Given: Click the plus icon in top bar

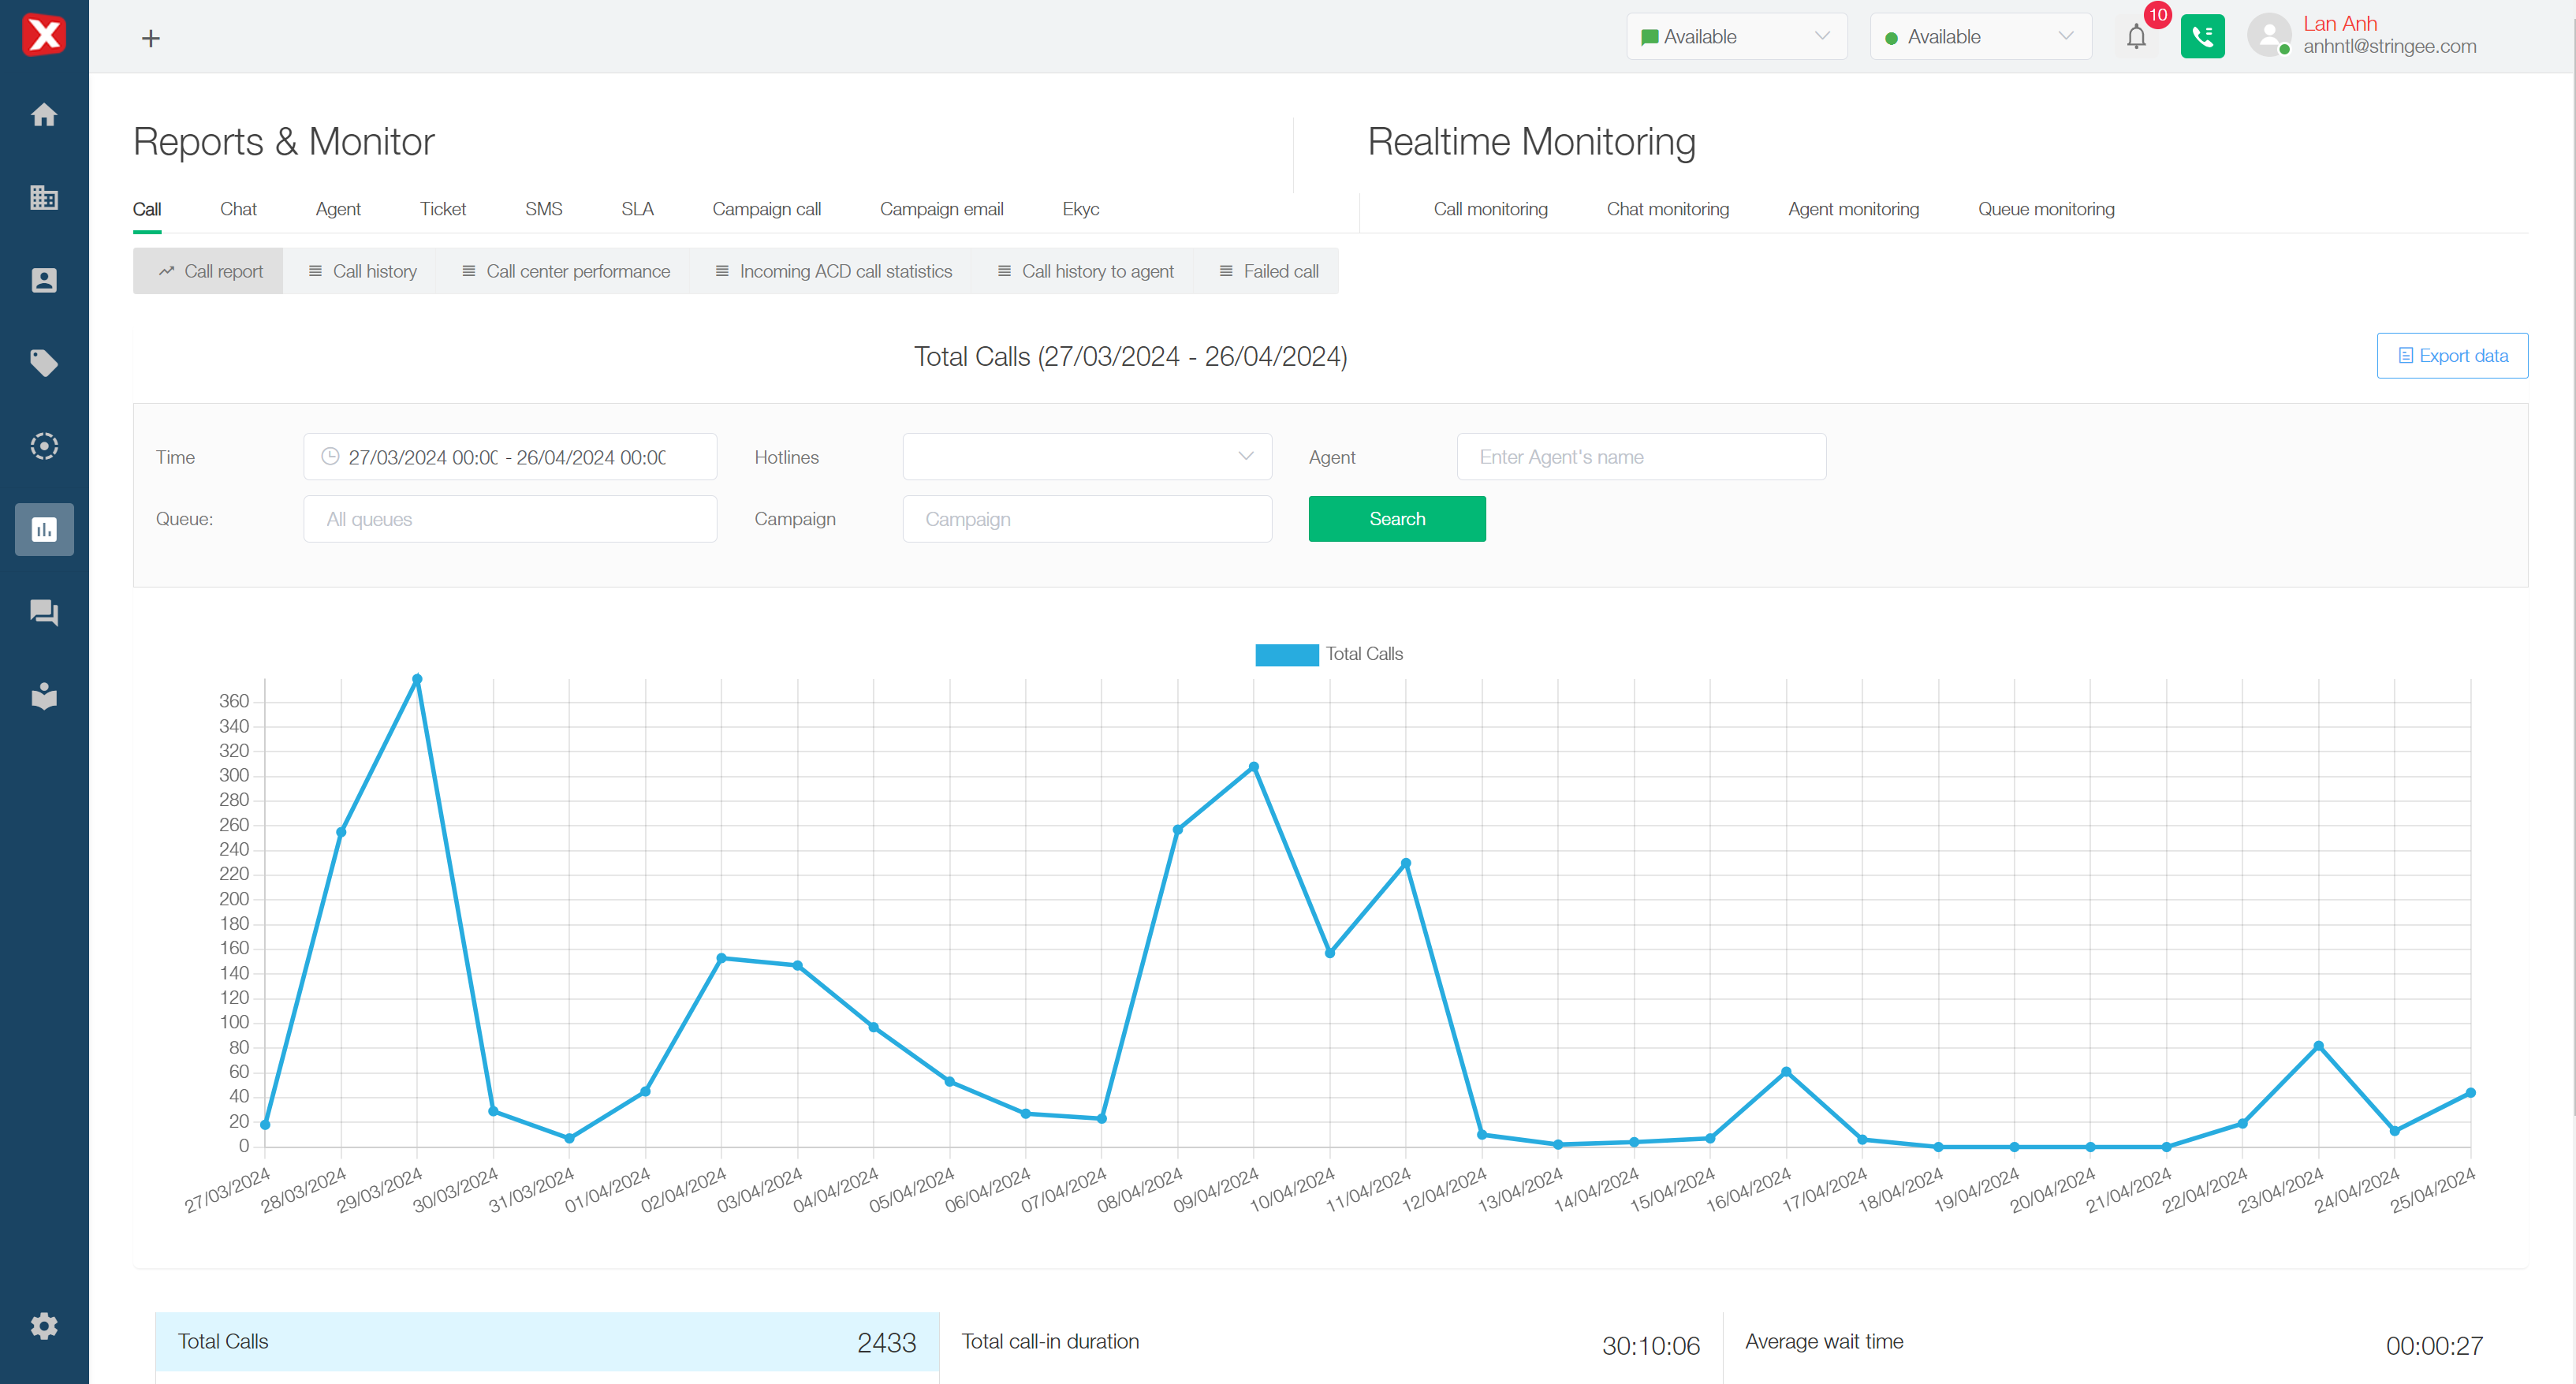Looking at the screenshot, I should 151,38.
